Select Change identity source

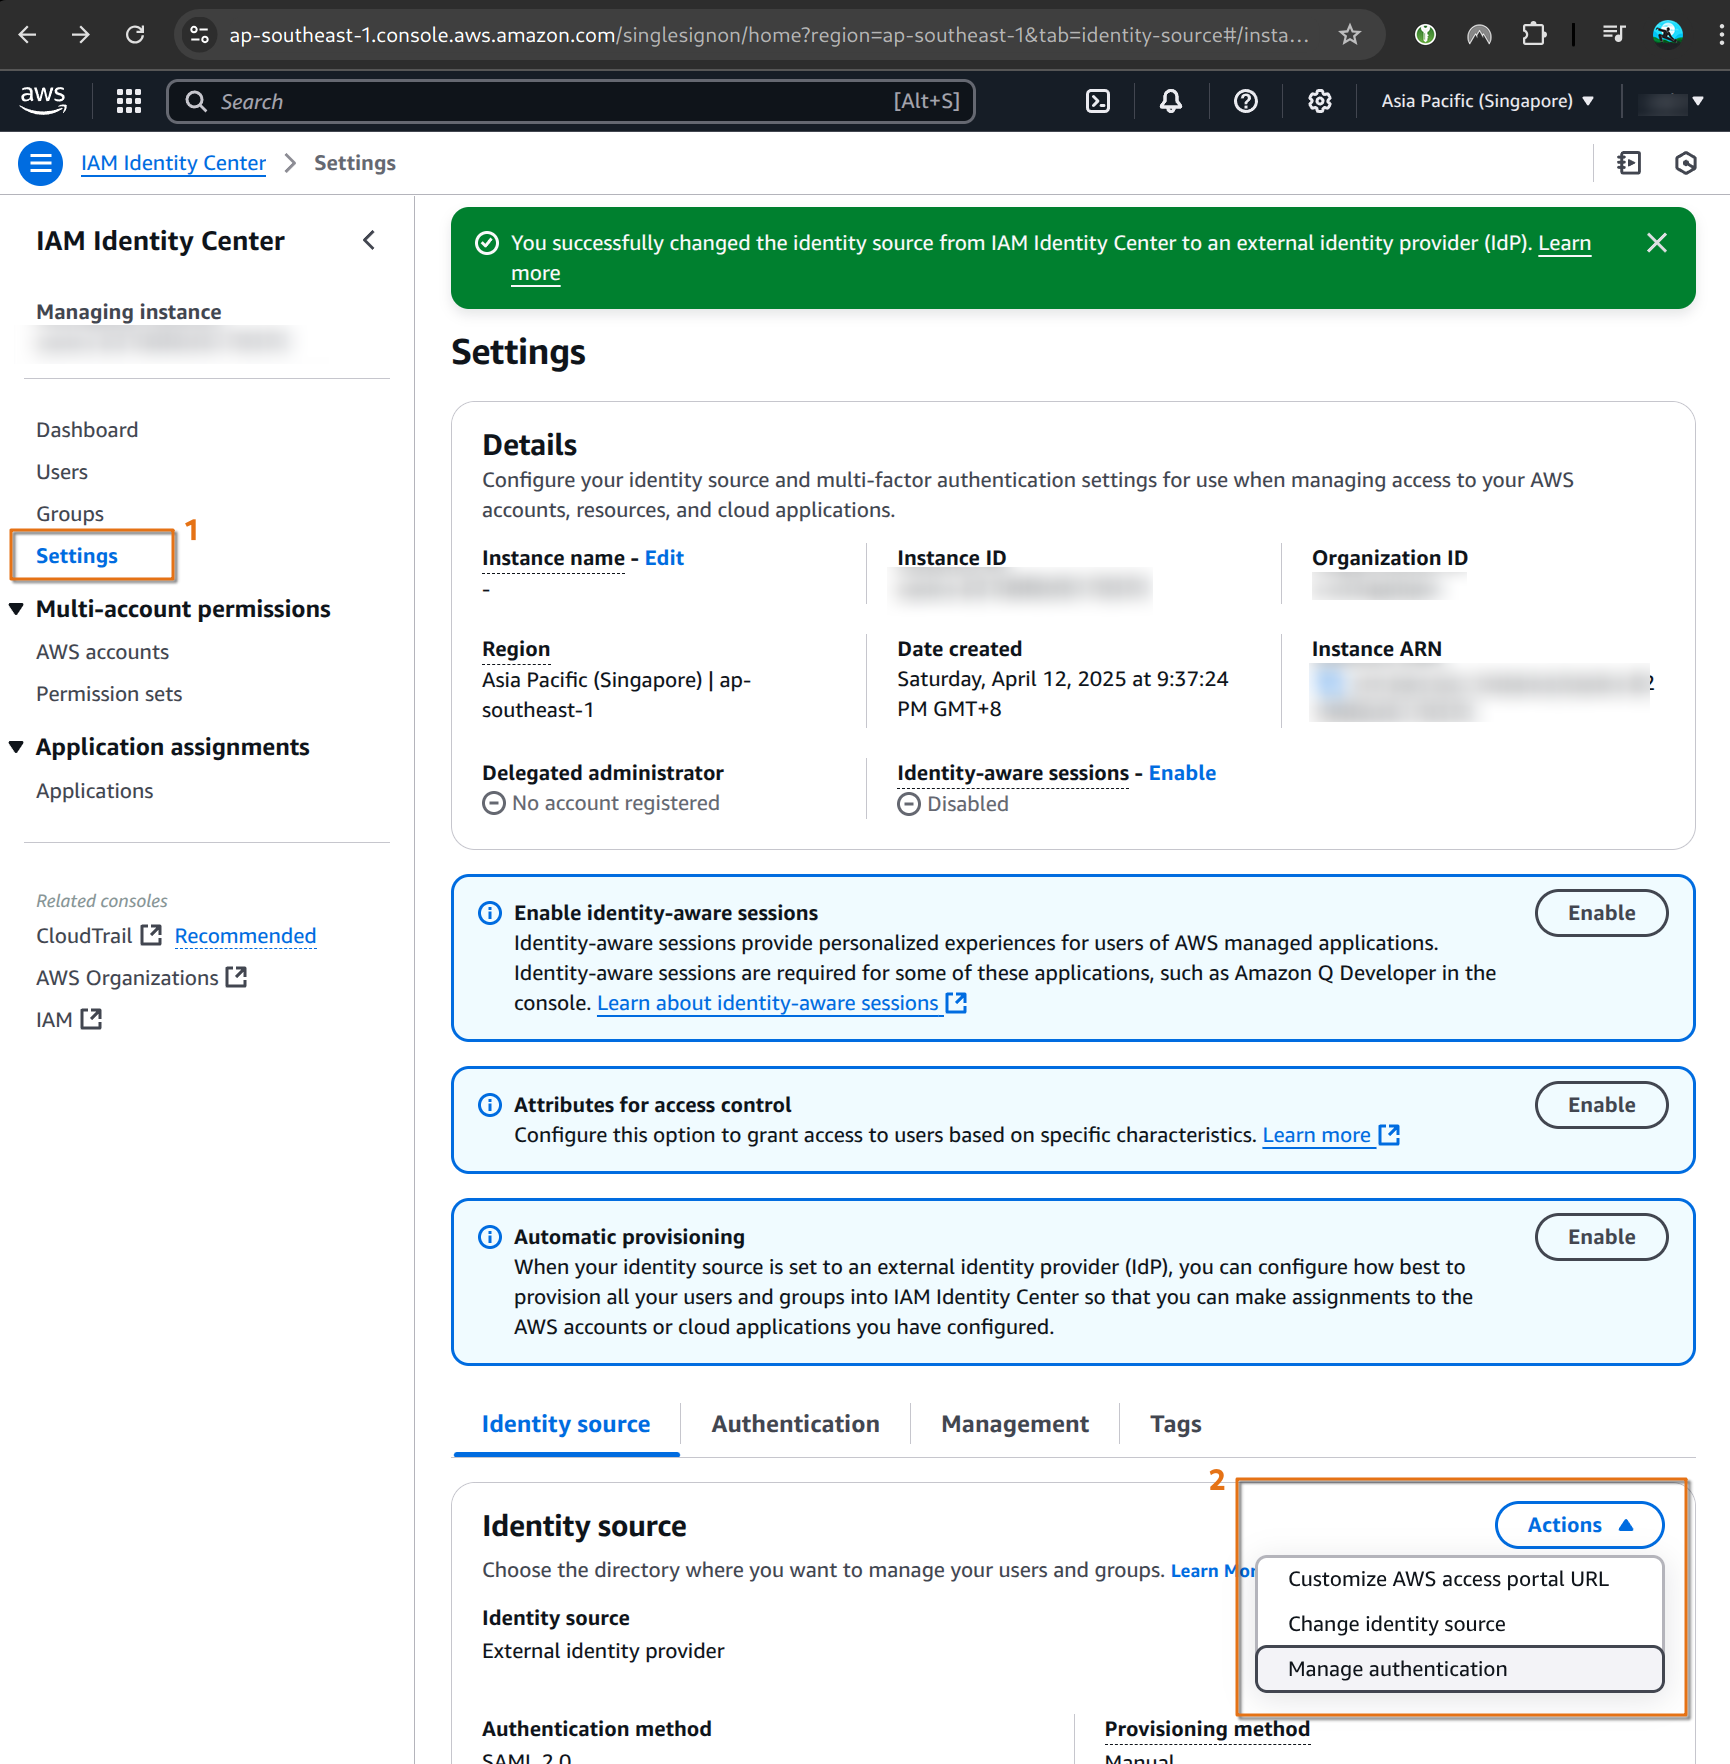(1459, 1624)
